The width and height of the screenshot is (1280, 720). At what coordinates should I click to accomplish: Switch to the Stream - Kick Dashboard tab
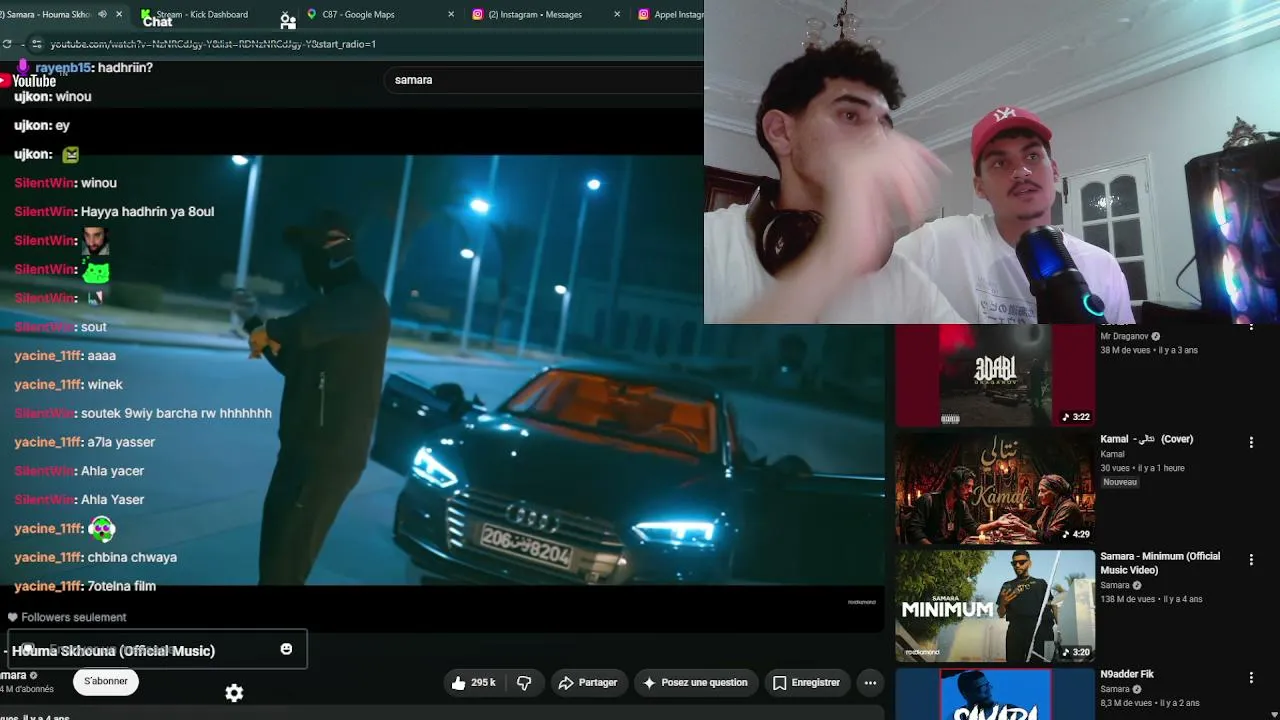[x=201, y=15]
